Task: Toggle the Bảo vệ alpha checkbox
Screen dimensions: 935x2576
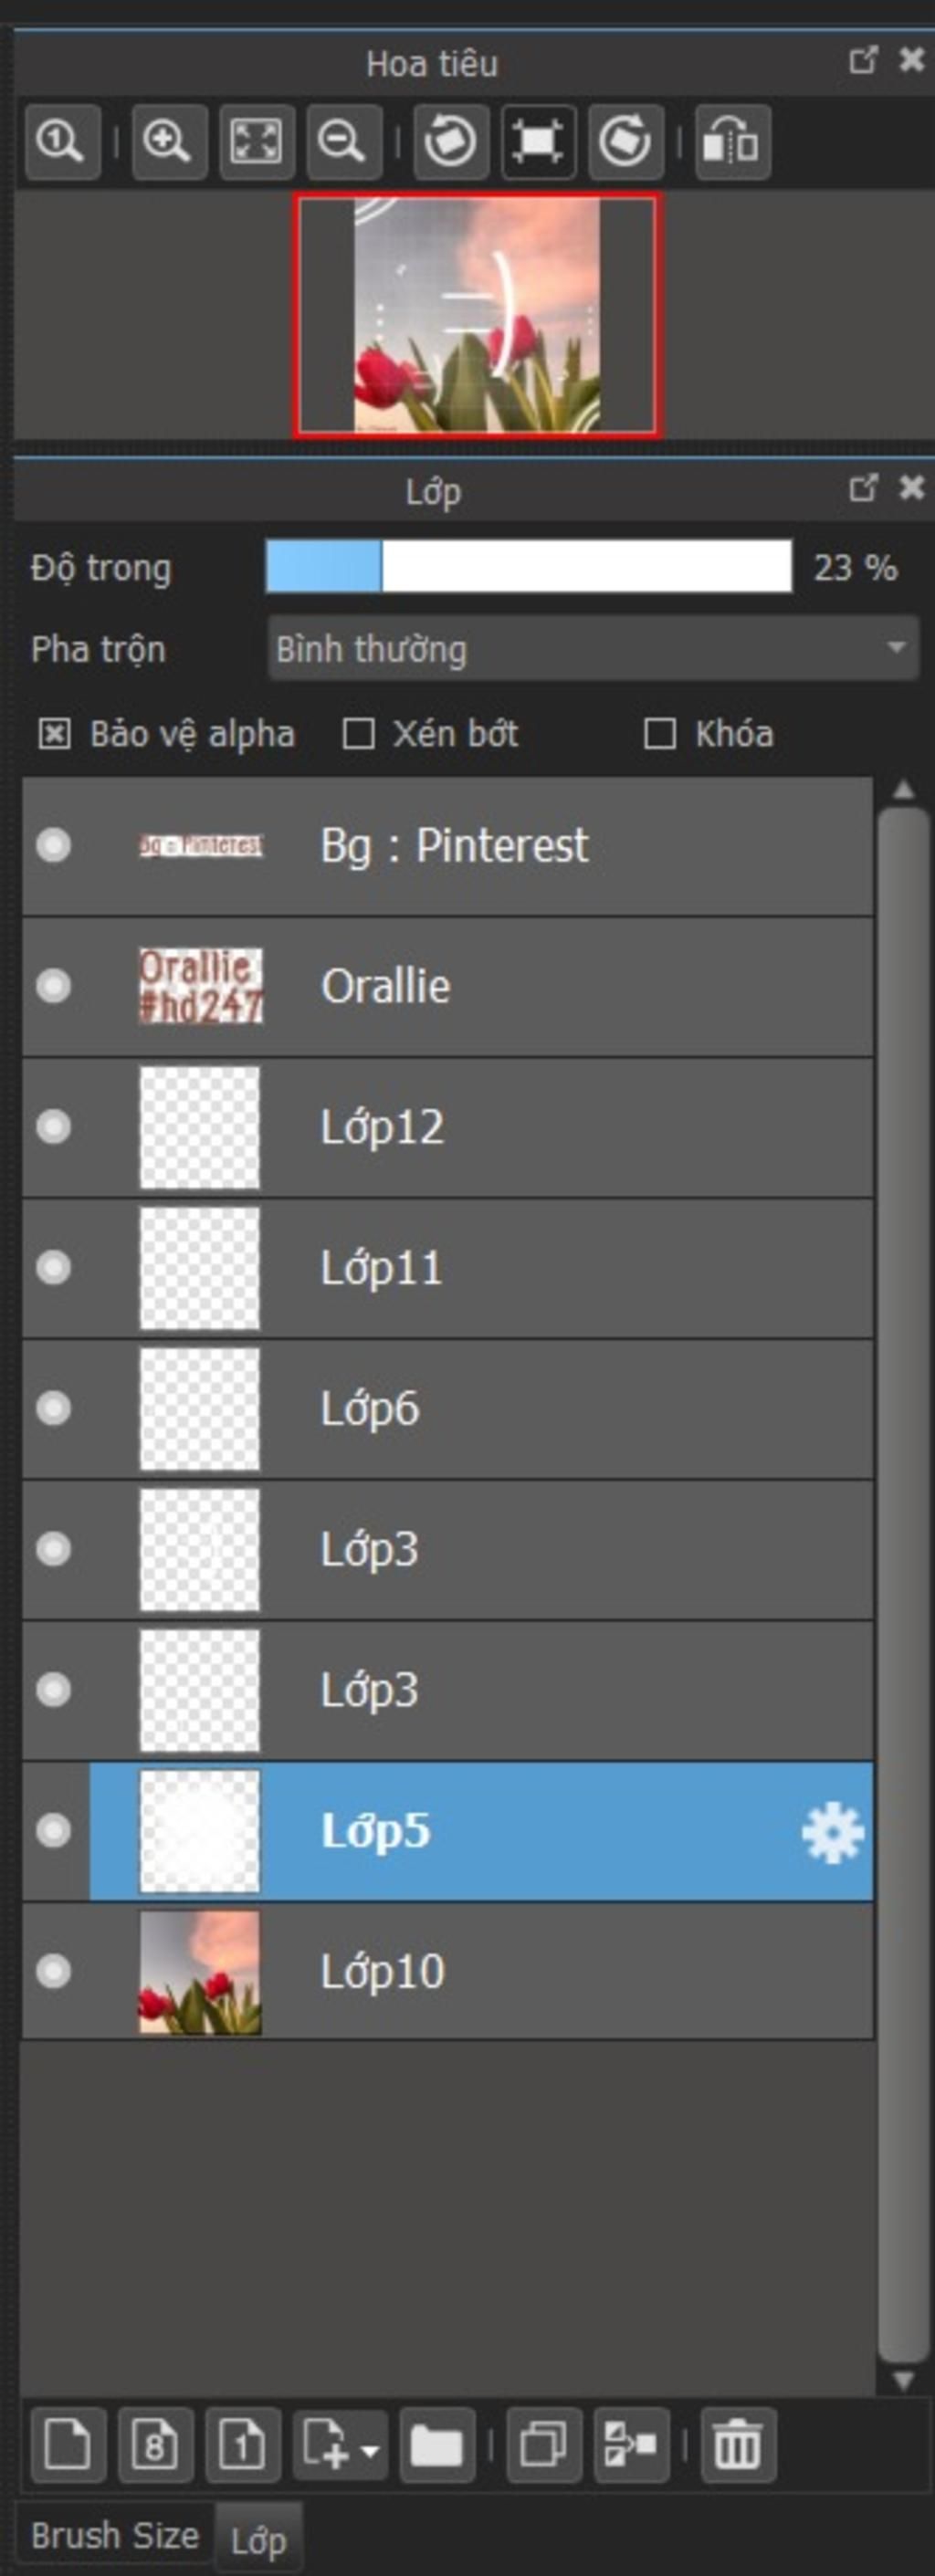Action: click(x=54, y=734)
